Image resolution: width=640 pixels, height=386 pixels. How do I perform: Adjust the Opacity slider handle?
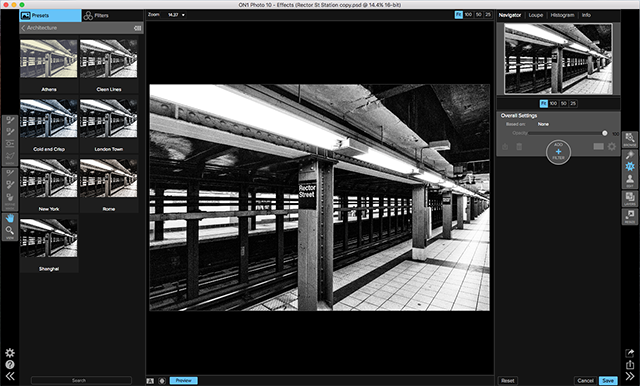click(604, 133)
